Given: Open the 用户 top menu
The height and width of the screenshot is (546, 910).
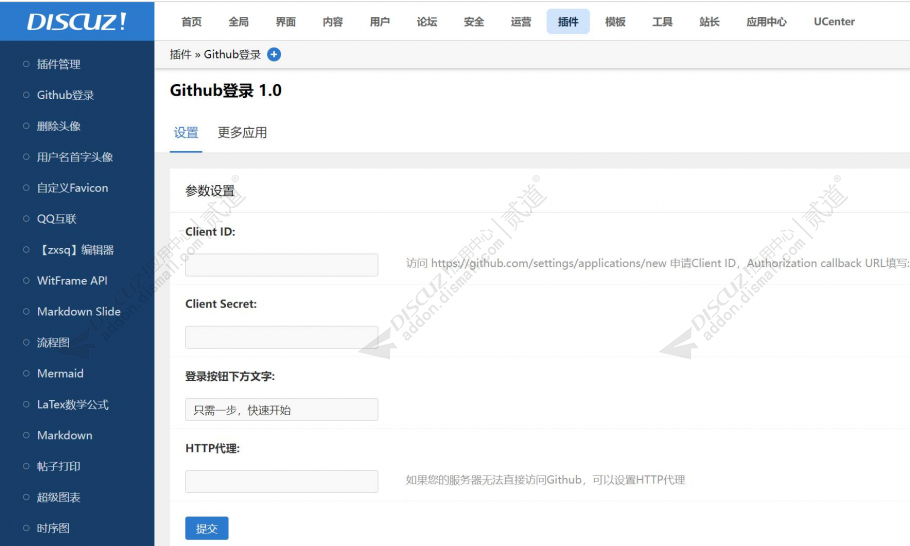Looking at the screenshot, I should click(380, 21).
